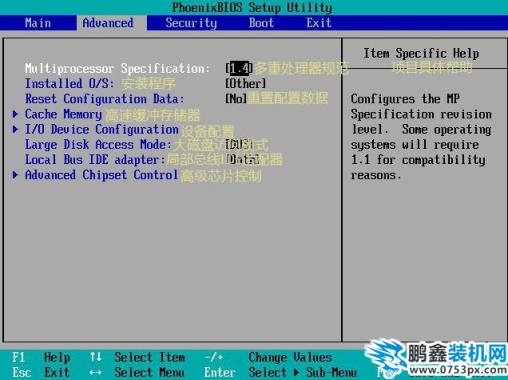The image size is (508, 380).
Task: Click Reset Configuration Data label
Action: point(104,99)
